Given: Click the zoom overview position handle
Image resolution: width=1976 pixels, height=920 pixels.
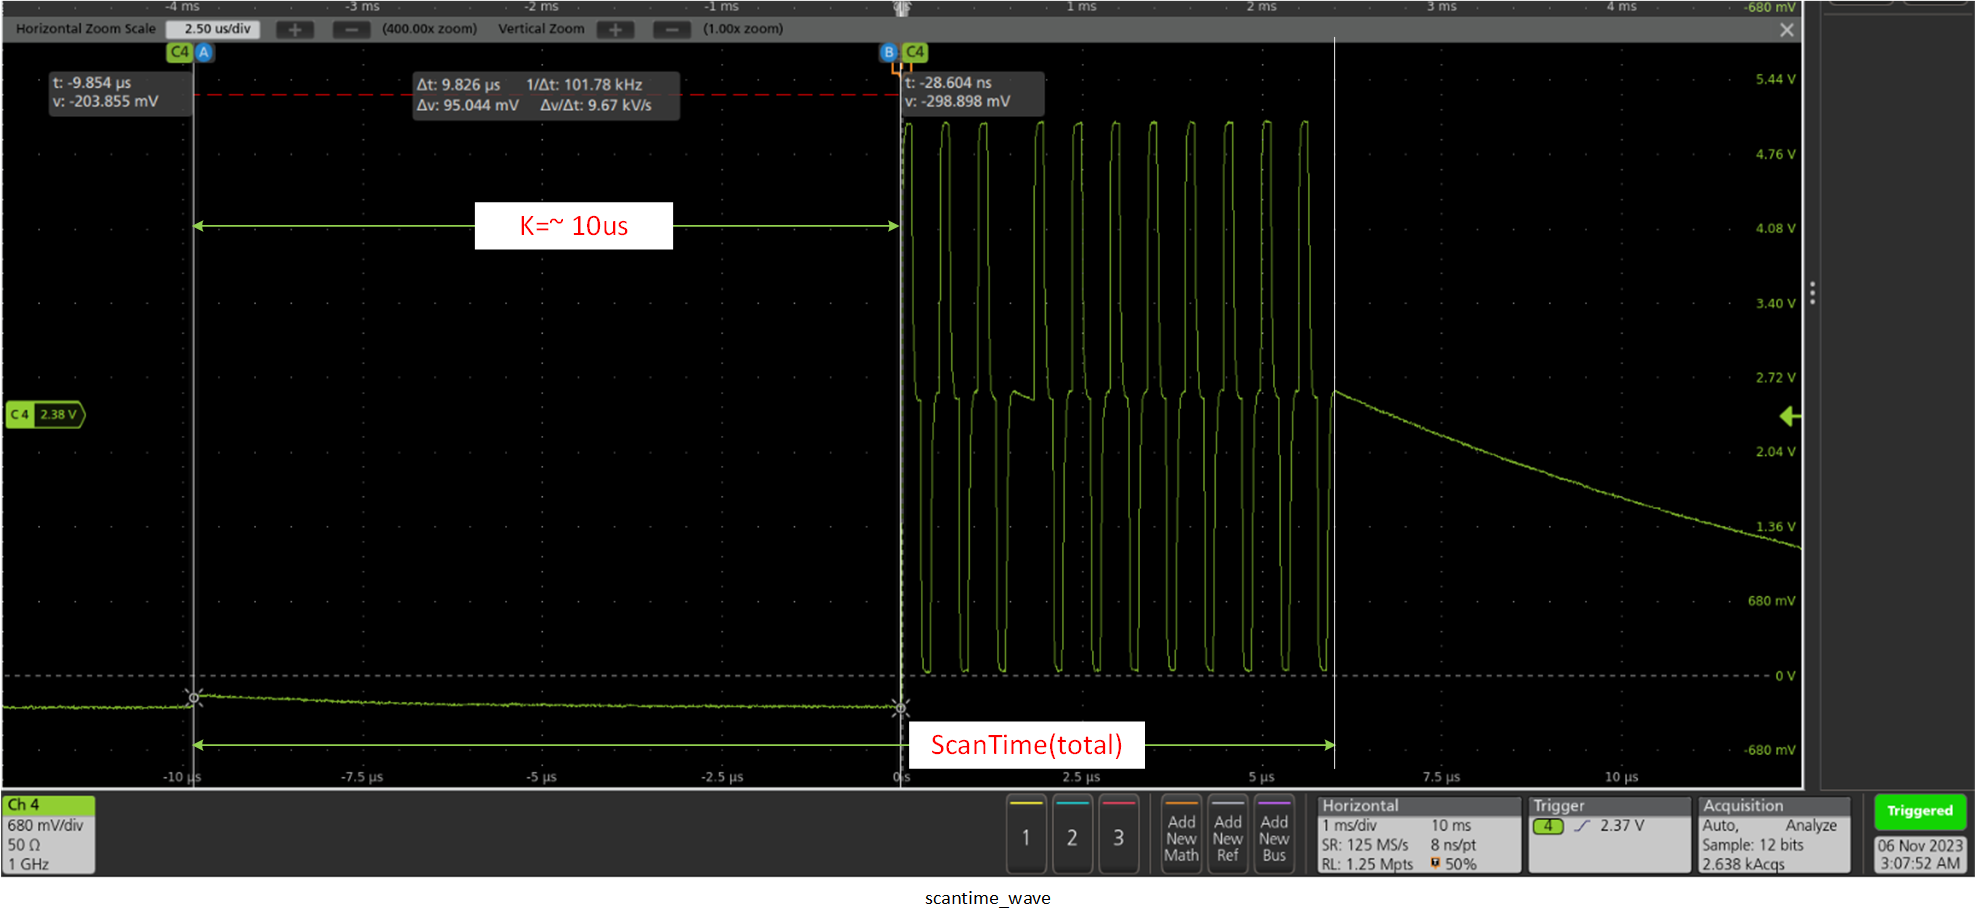Looking at the screenshot, I should click(902, 8).
